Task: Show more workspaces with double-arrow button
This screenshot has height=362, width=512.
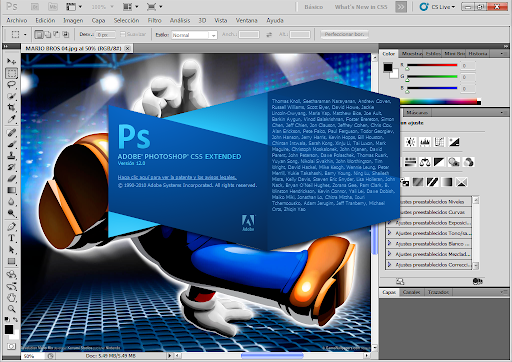Action: click(401, 7)
